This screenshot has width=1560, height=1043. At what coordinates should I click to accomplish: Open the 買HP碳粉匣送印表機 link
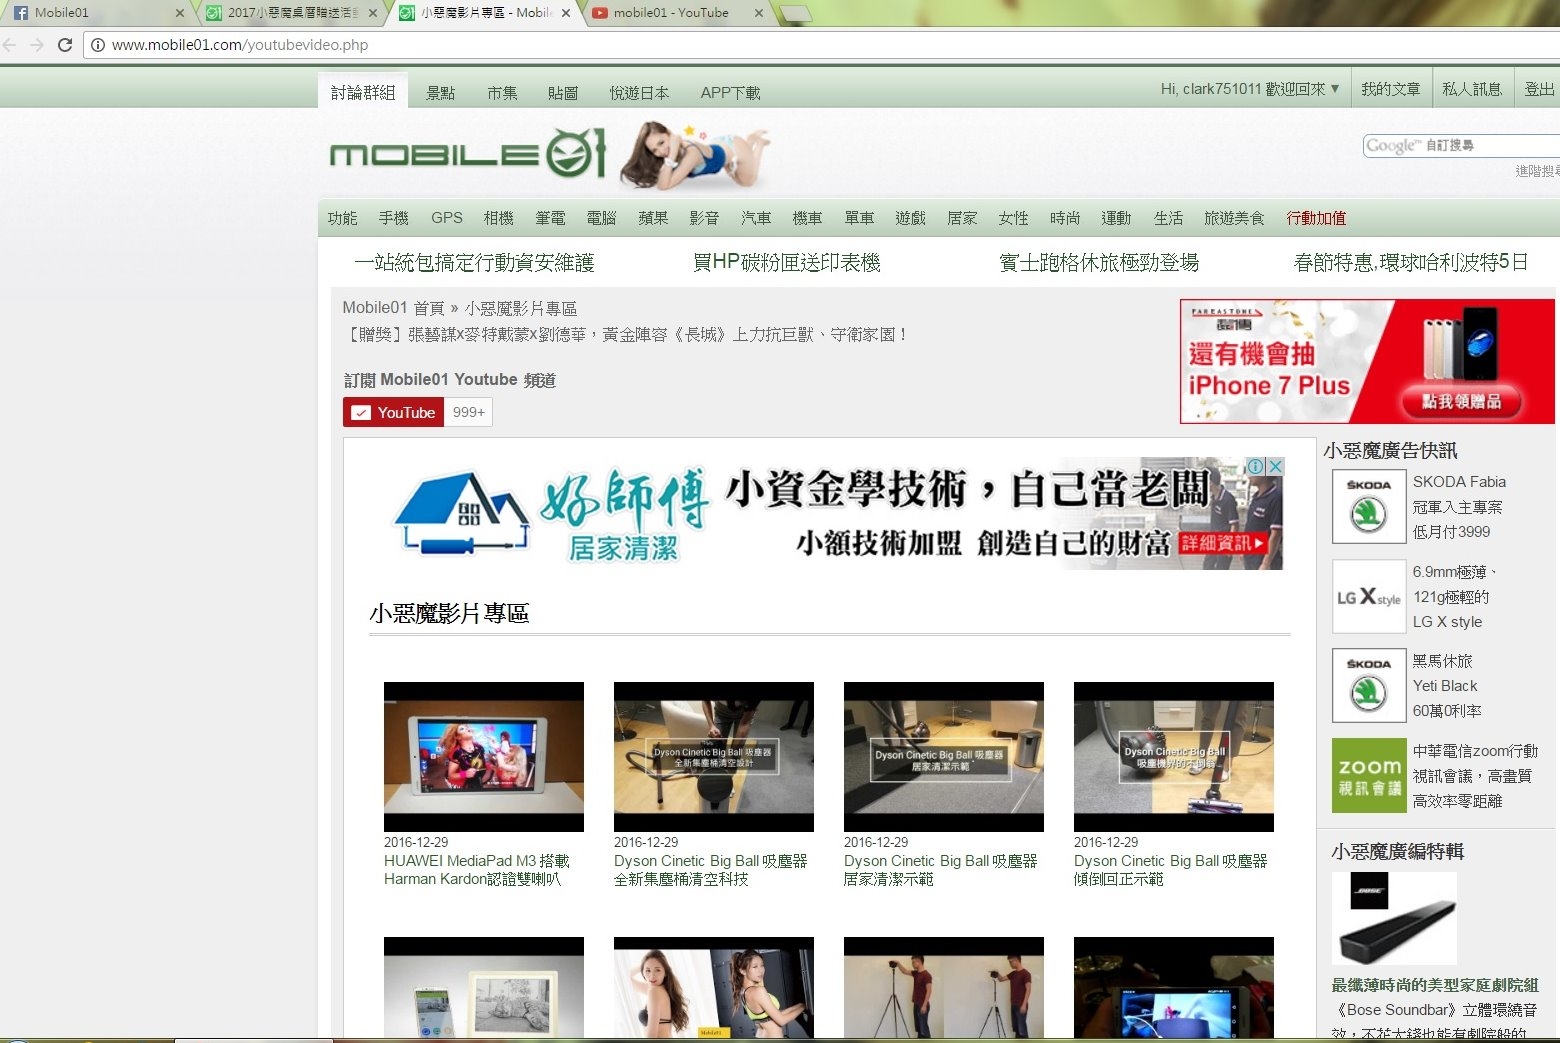click(x=787, y=262)
